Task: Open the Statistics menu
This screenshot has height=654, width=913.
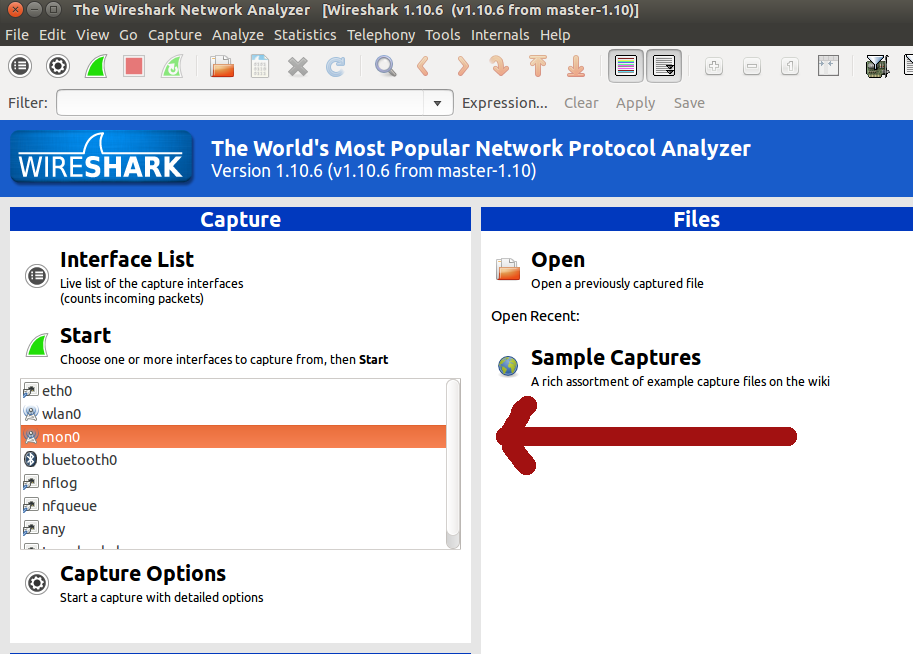Action: tap(305, 35)
